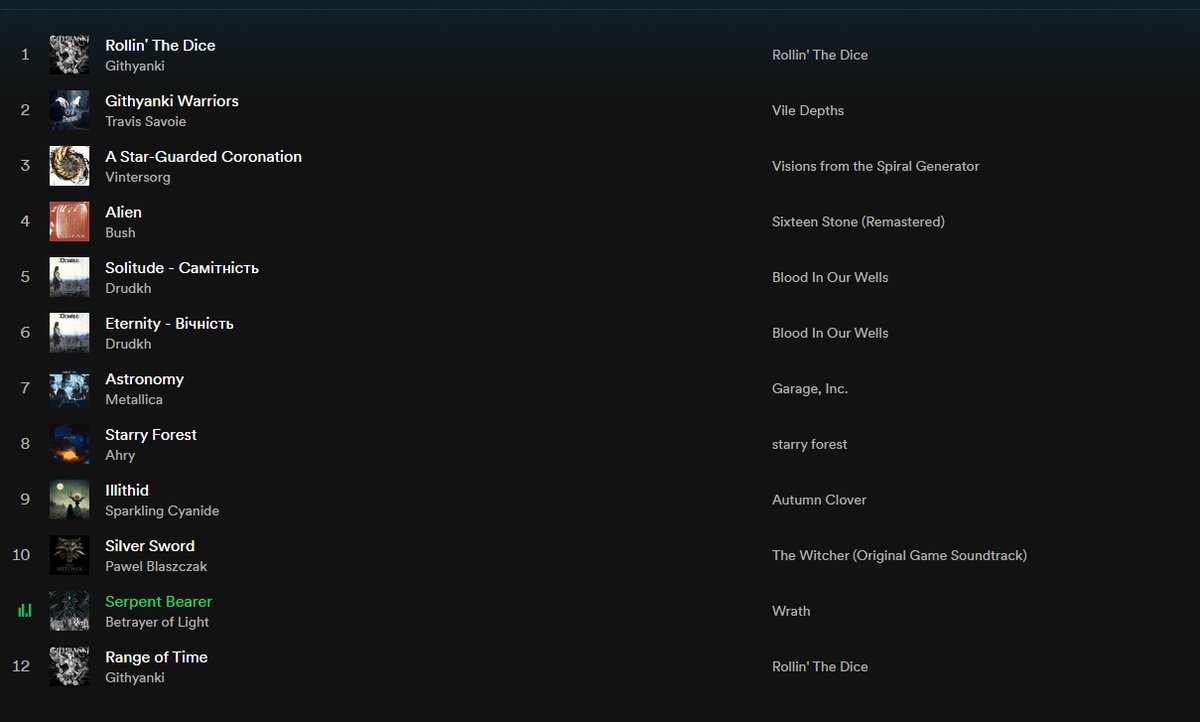Click the Starry Forest cover thumbnail

pos(69,444)
